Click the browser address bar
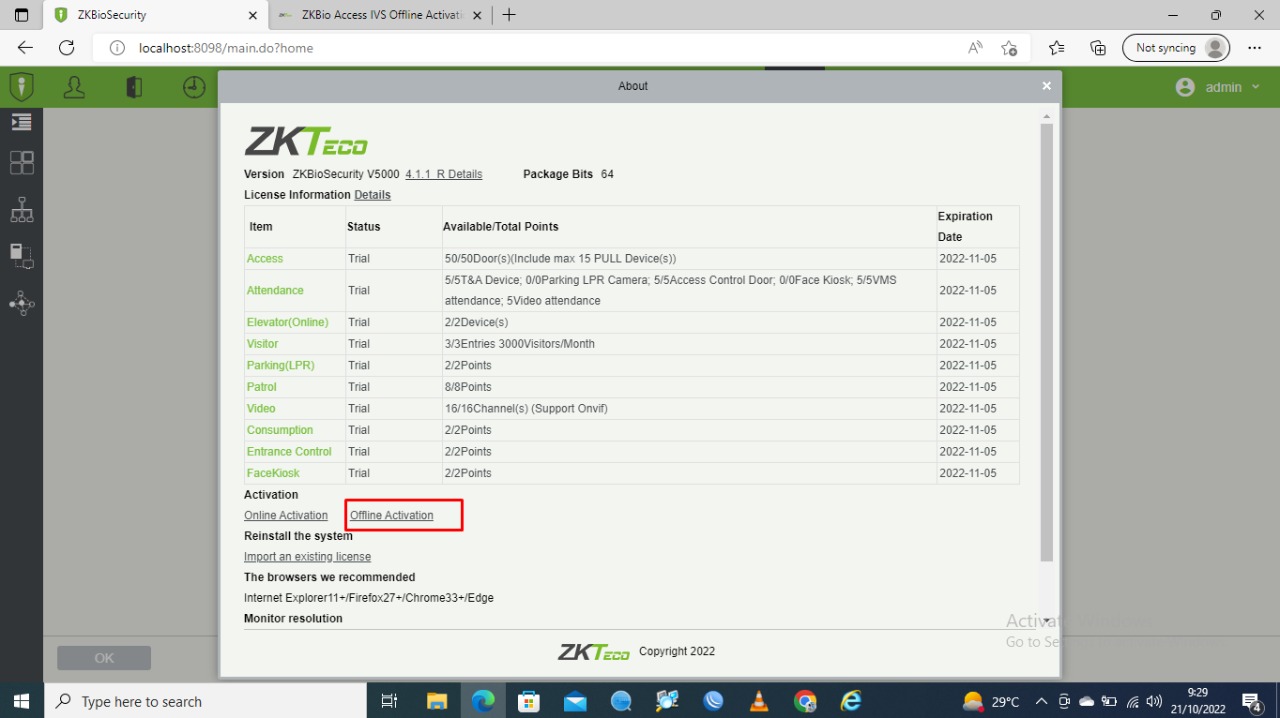1280x718 pixels. (540, 48)
